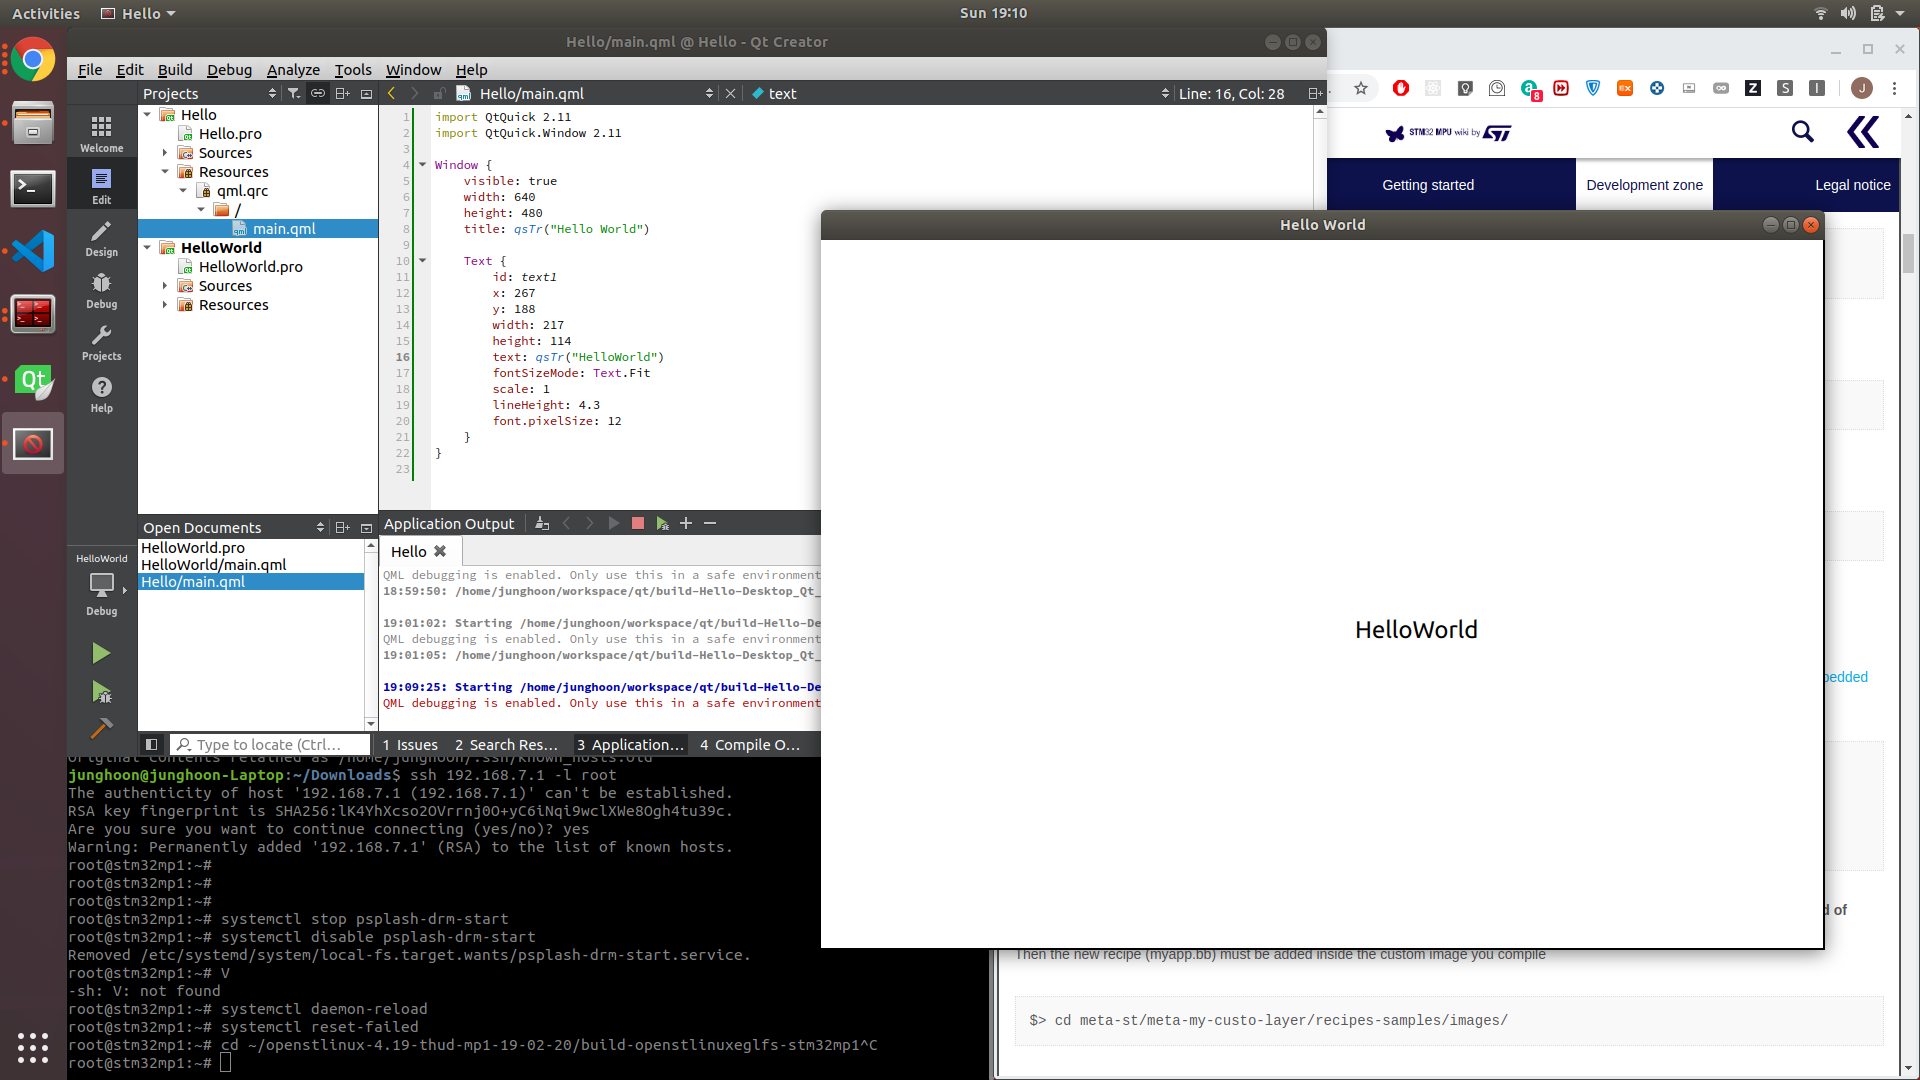Click the wiki search magnifier icon
The image size is (1920, 1080).
(1802, 131)
